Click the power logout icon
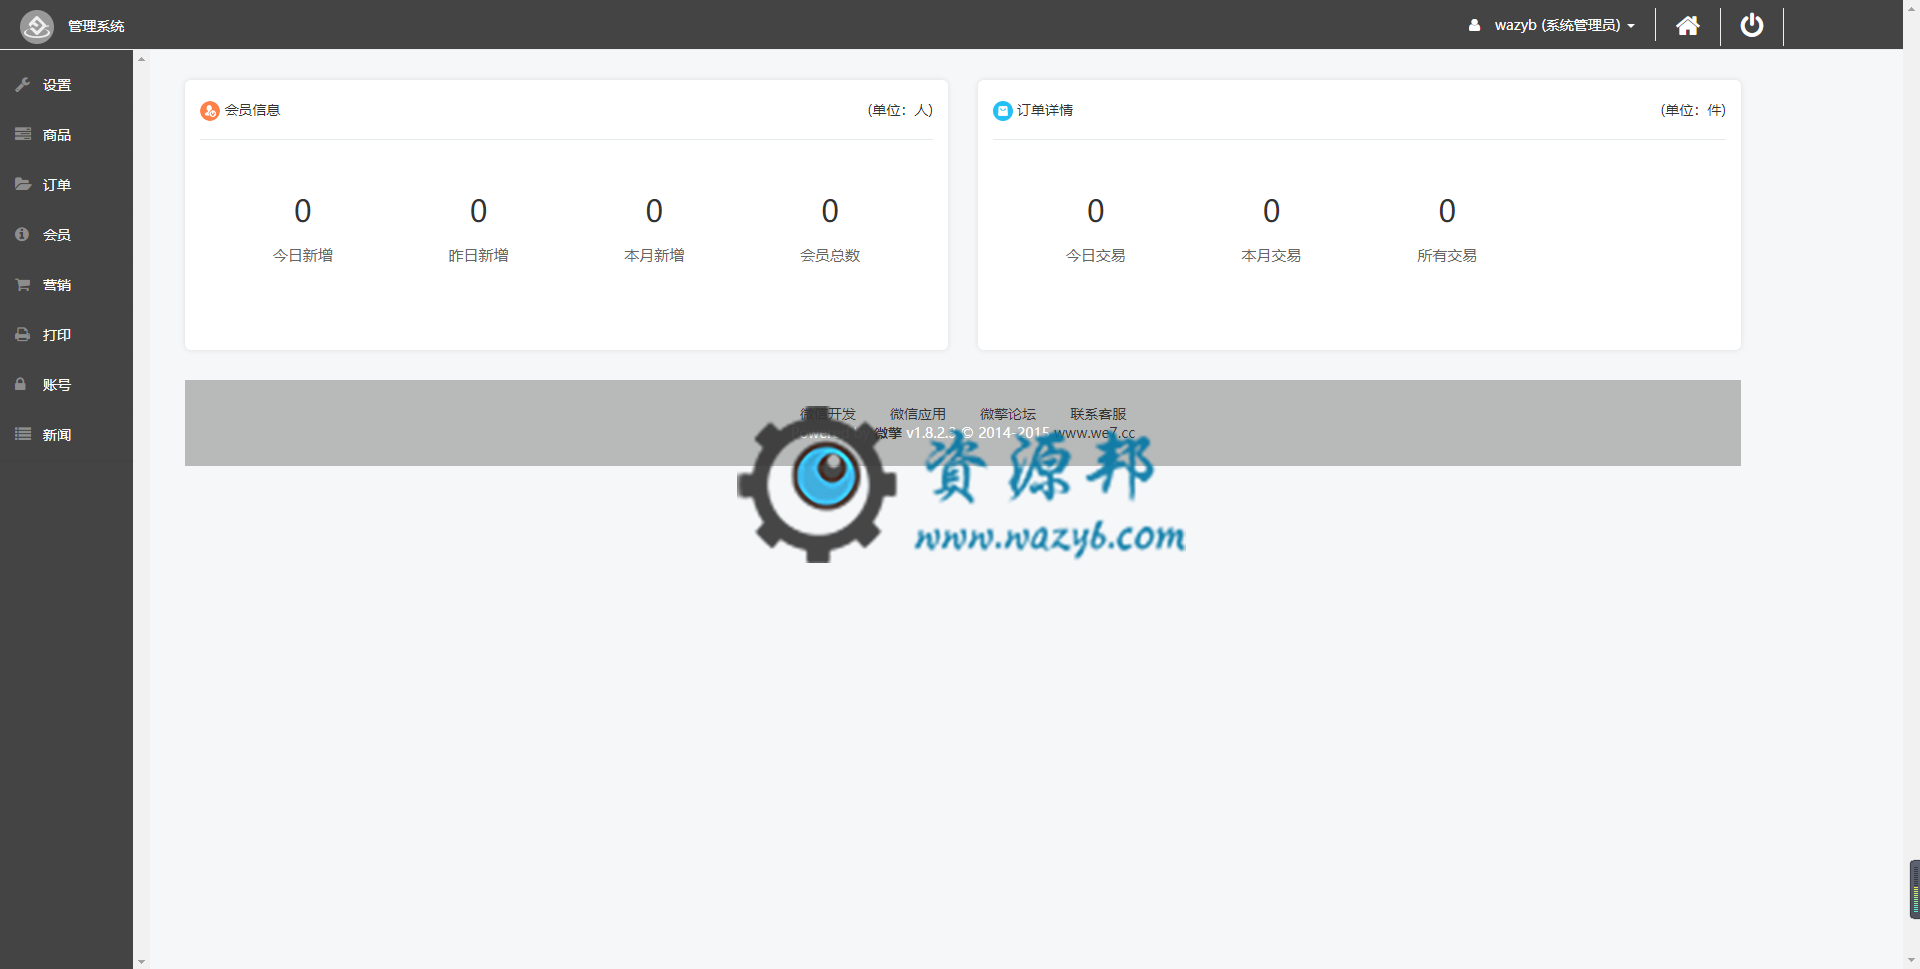This screenshot has height=969, width=1920. (1752, 25)
